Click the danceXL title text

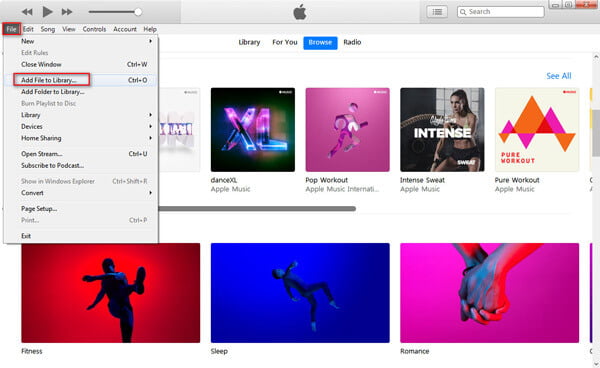[x=224, y=180]
